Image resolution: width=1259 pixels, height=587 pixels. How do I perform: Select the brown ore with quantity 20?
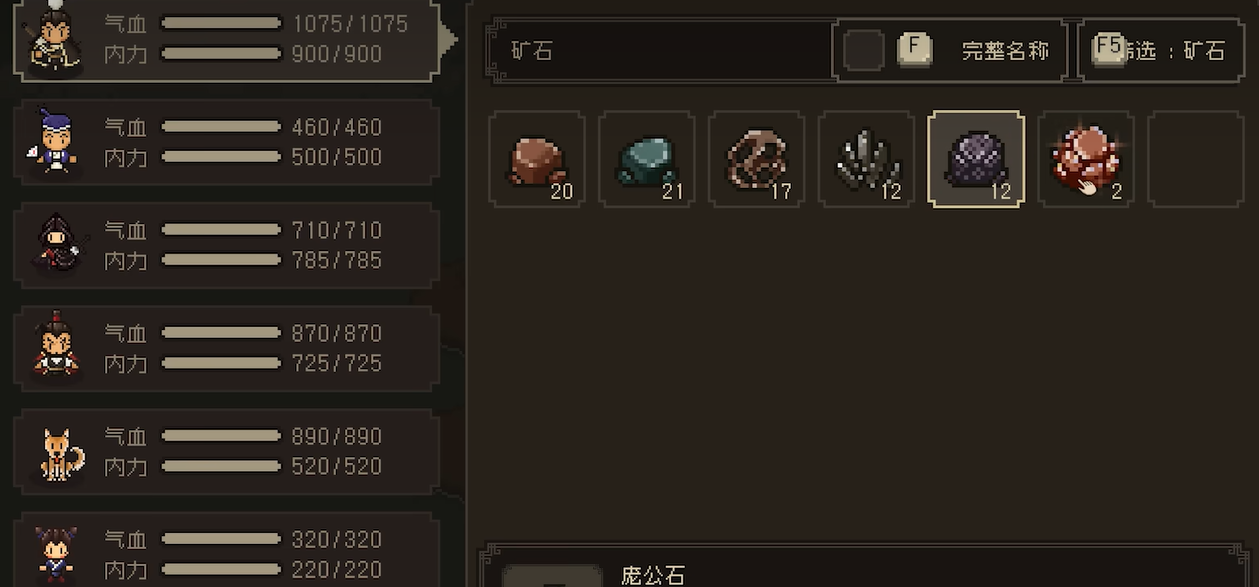[537, 159]
